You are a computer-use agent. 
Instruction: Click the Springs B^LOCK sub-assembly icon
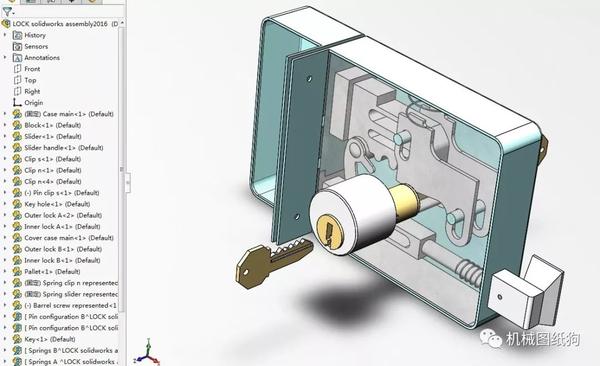[17, 350]
